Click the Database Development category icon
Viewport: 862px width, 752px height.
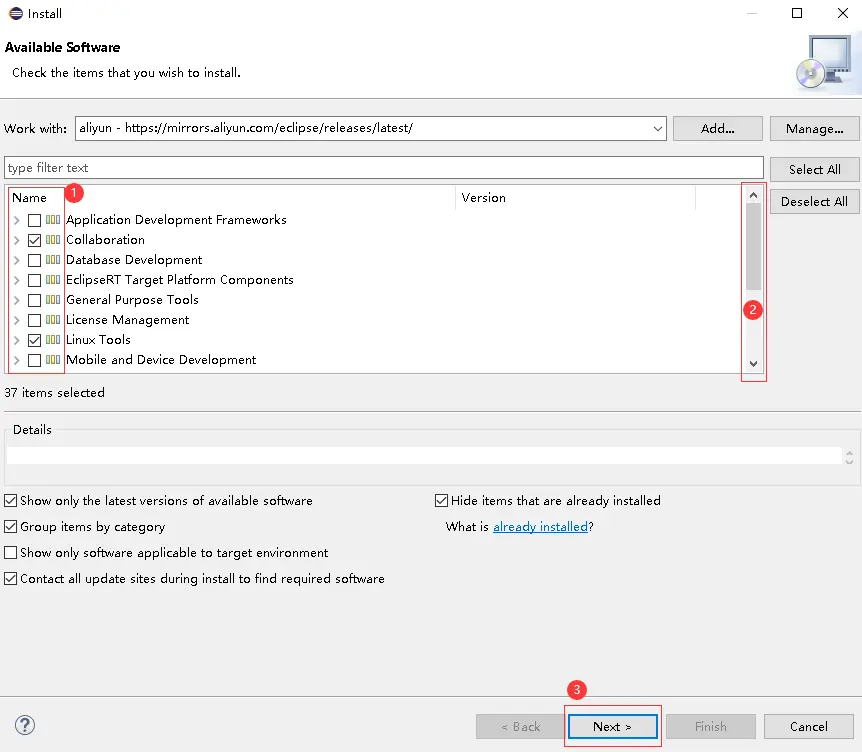[x=53, y=260]
